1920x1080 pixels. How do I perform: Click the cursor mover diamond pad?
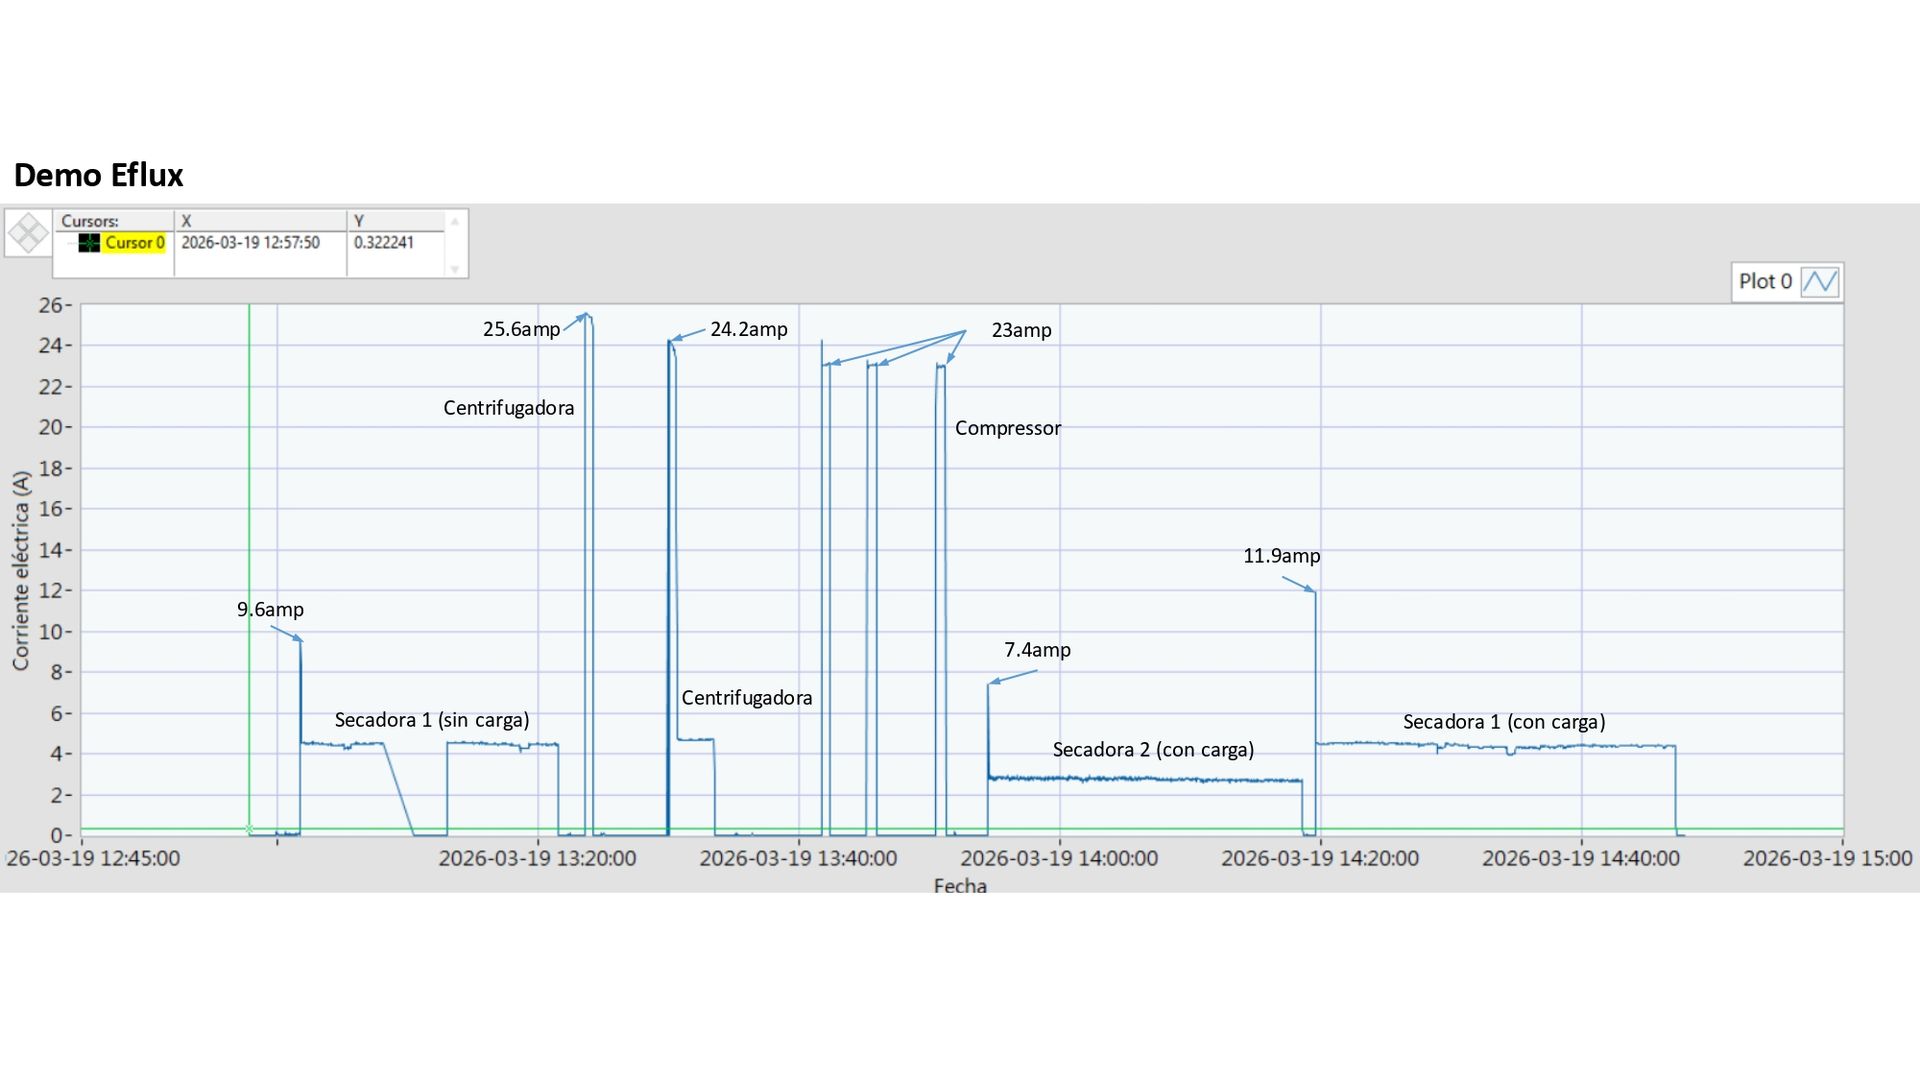(28, 233)
